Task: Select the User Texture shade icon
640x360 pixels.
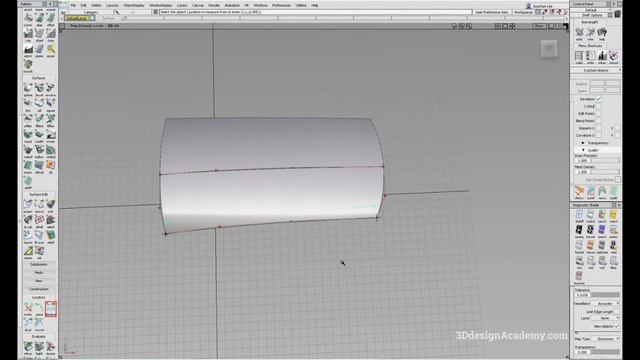Action: tap(613, 231)
